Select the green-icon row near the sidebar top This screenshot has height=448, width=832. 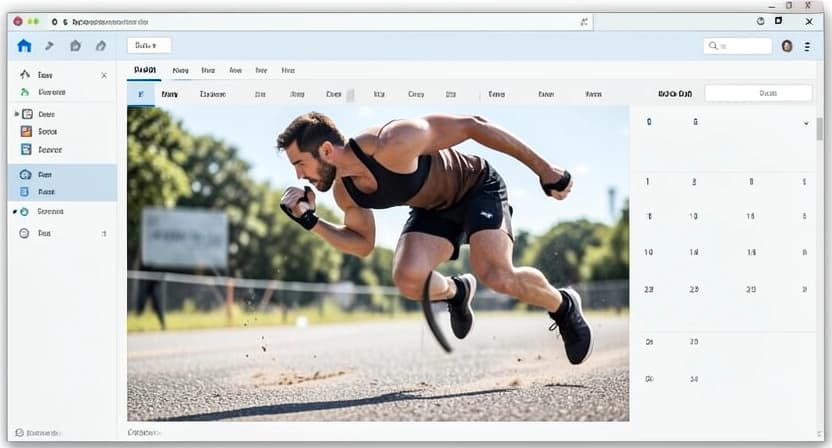pyautogui.click(x=63, y=92)
